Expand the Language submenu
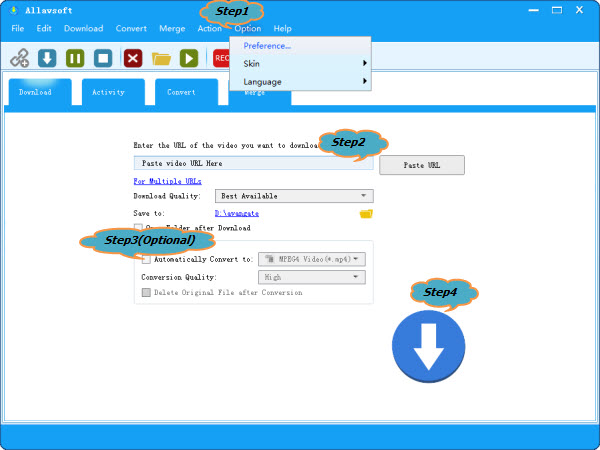This screenshot has height=450, width=600. [x=300, y=82]
